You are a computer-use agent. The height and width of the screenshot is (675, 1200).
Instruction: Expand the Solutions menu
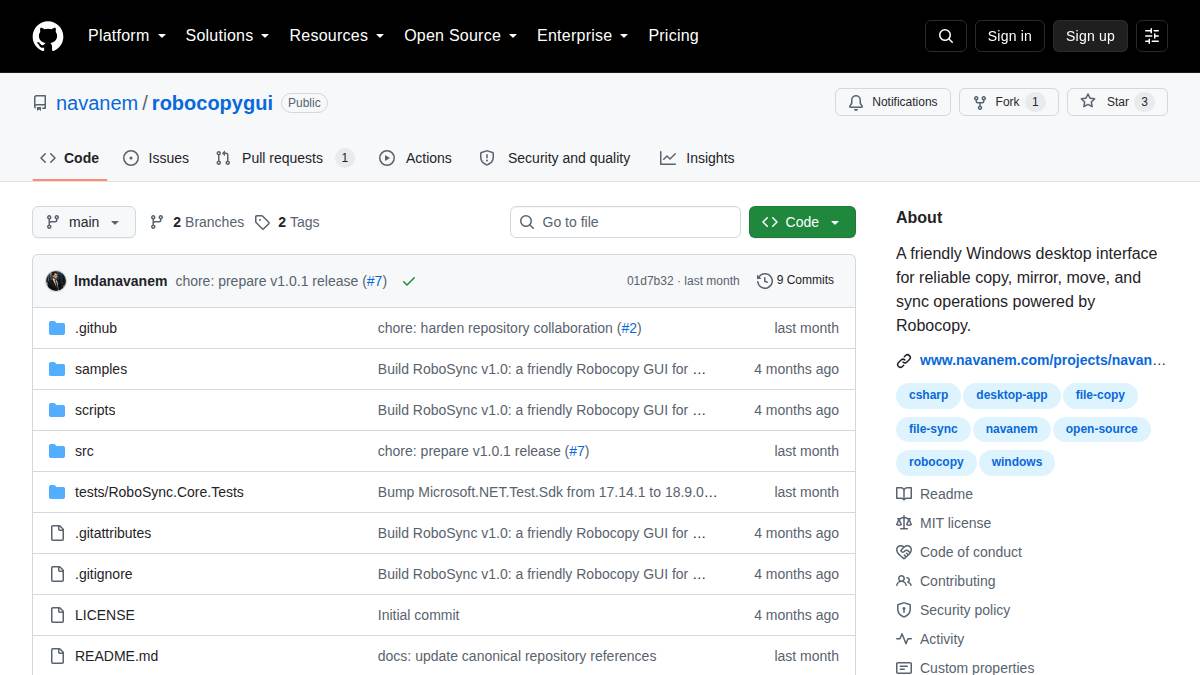click(x=228, y=36)
